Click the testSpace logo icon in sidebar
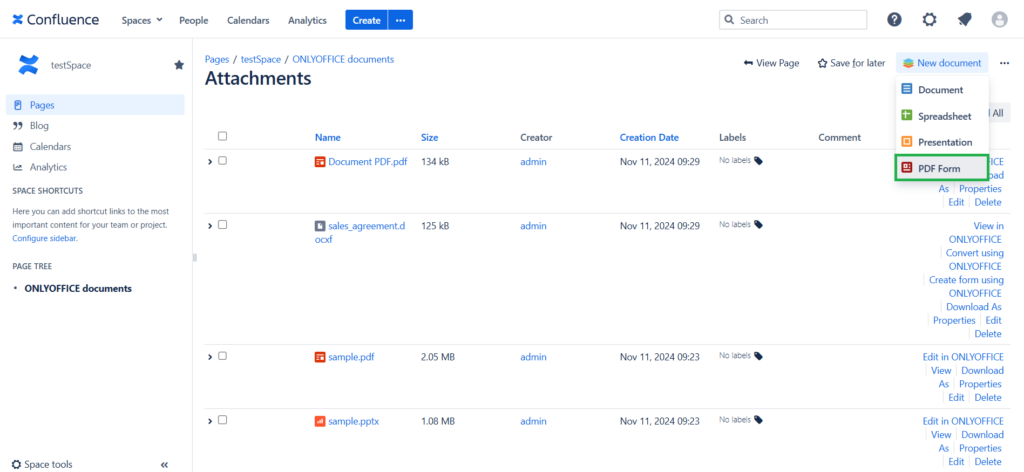 click(29, 65)
